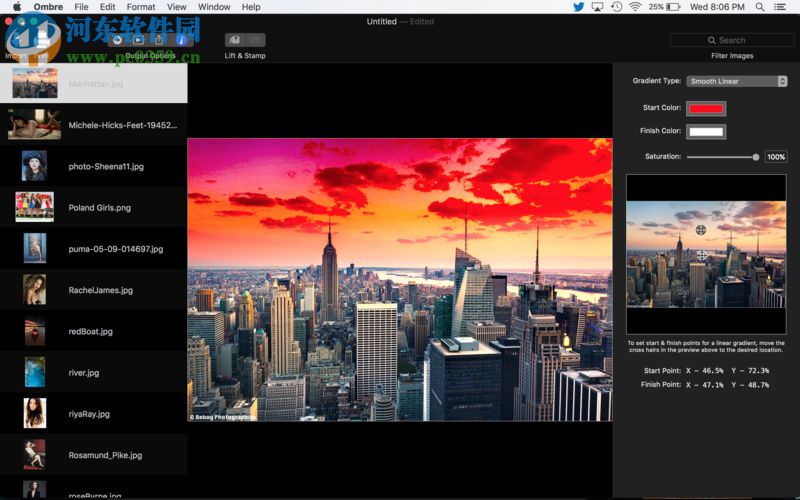Click the riyaRay.jpg file name
This screenshot has width=800, height=500.
coord(89,414)
